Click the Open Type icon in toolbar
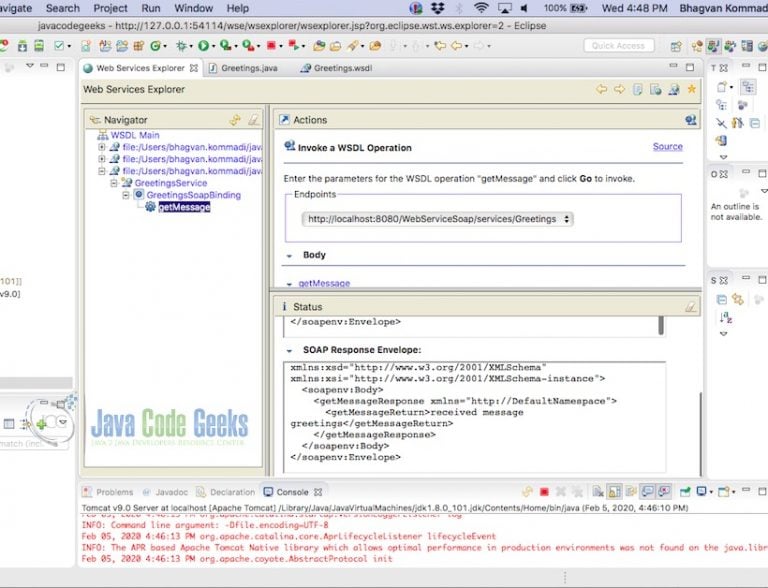 [319, 46]
